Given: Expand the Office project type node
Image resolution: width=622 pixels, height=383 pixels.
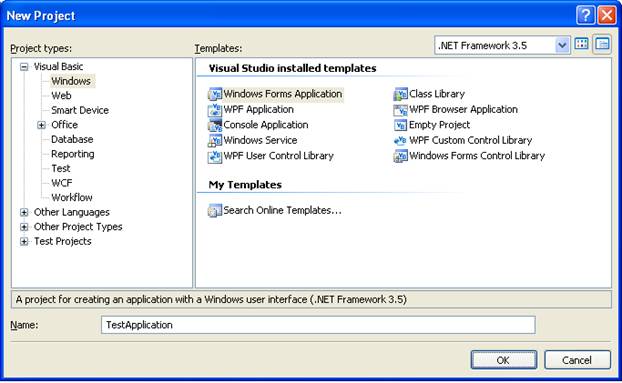Looking at the screenshot, I should point(41,125).
